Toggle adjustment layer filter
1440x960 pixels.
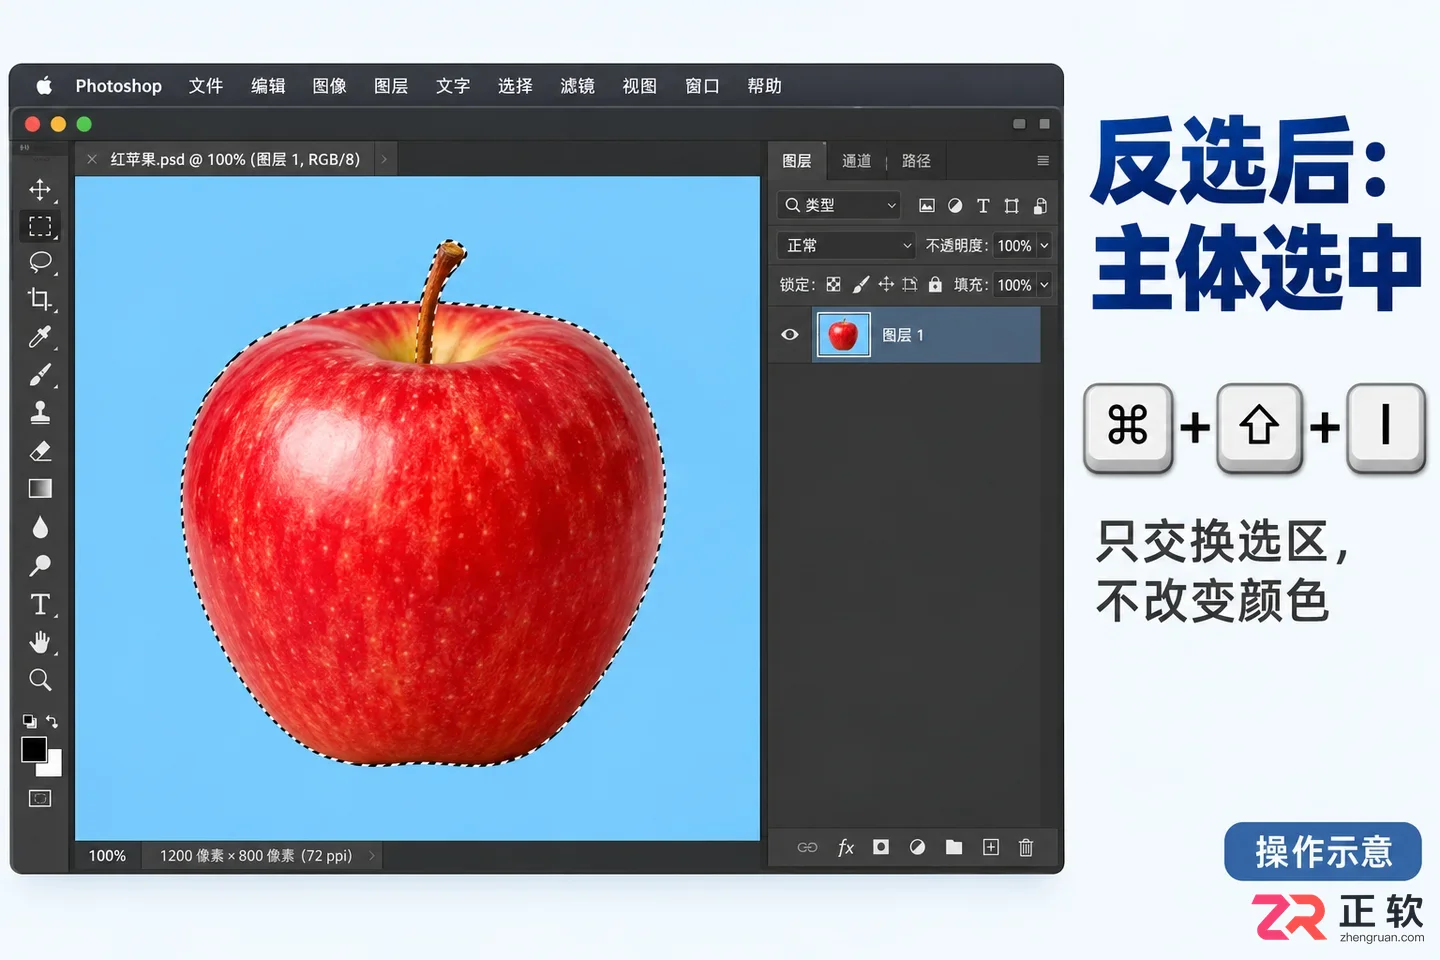click(x=955, y=206)
